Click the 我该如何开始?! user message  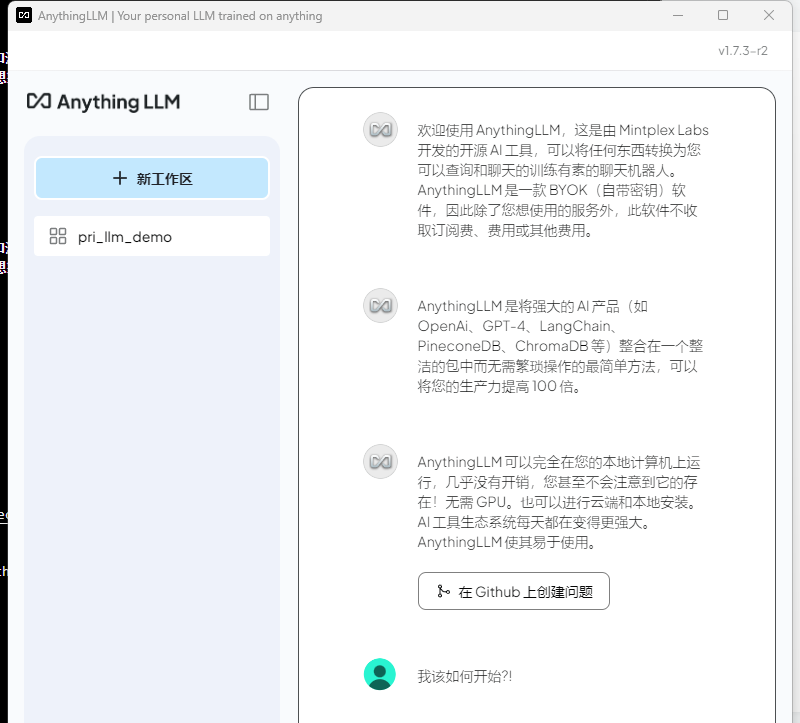click(465, 677)
